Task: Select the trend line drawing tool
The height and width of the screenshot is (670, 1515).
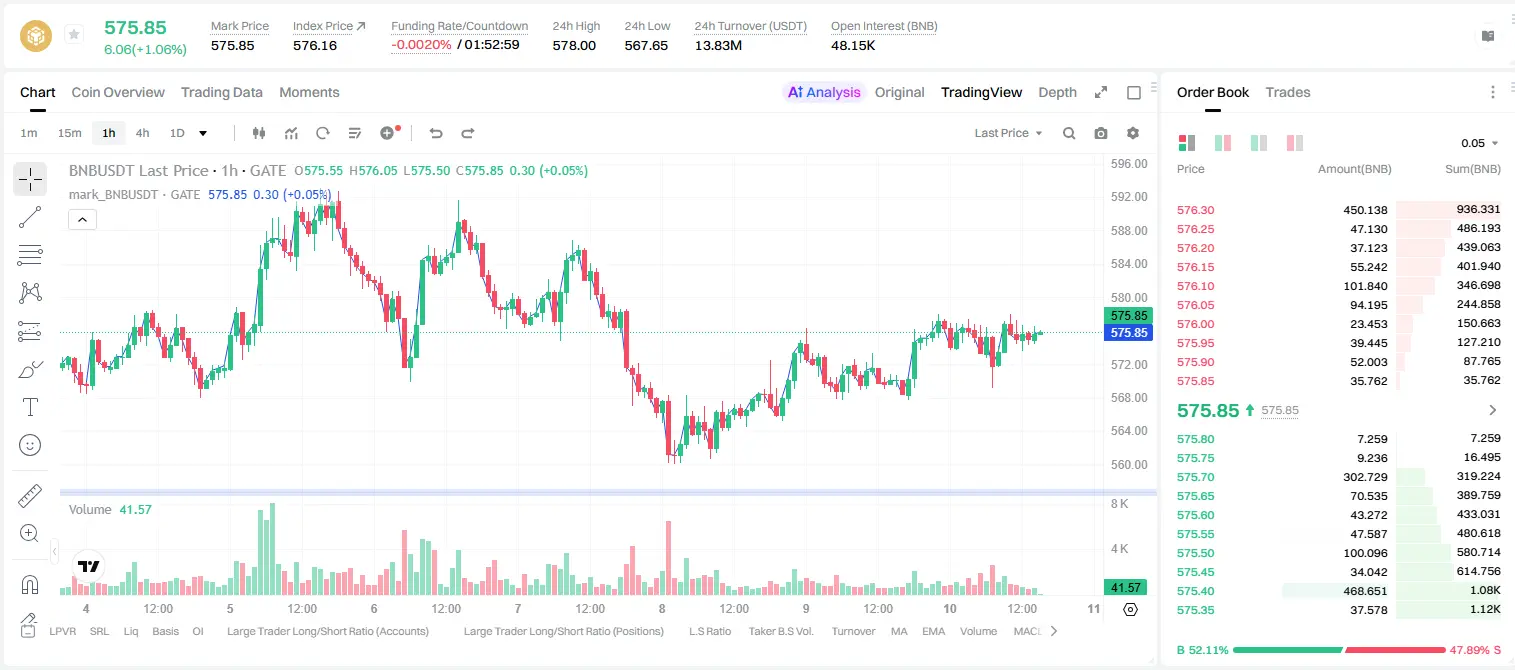Action: (x=30, y=217)
